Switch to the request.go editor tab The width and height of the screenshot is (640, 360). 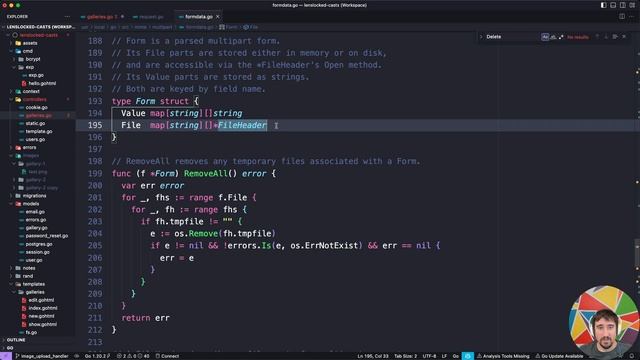(151, 17)
